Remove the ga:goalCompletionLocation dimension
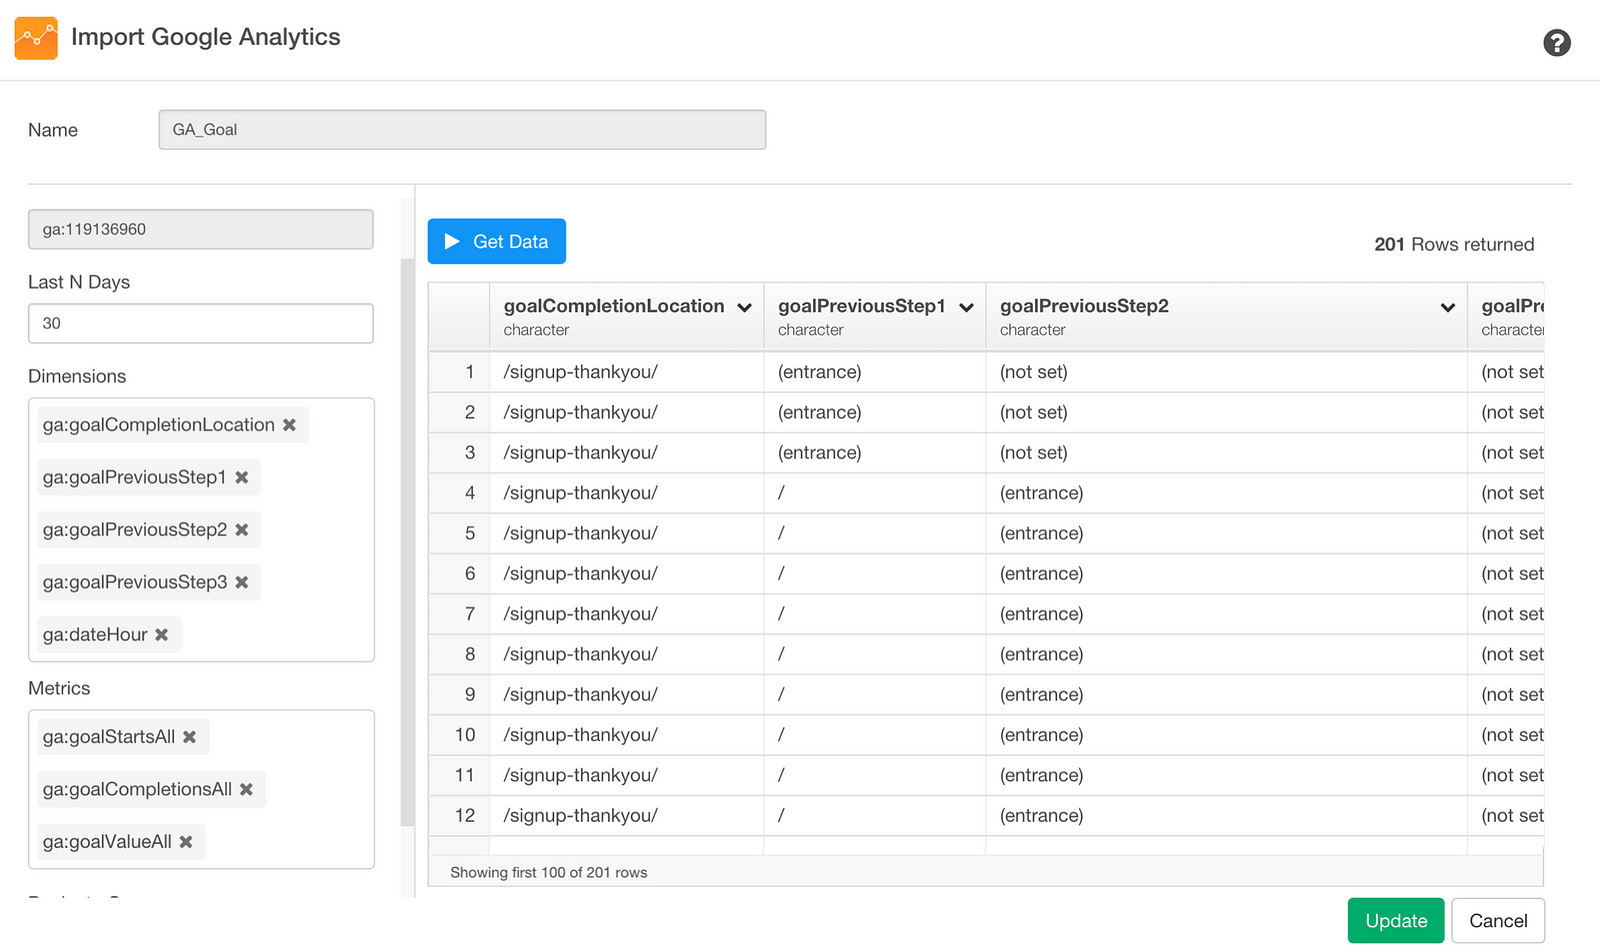The image size is (1600, 952). click(x=289, y=425)
